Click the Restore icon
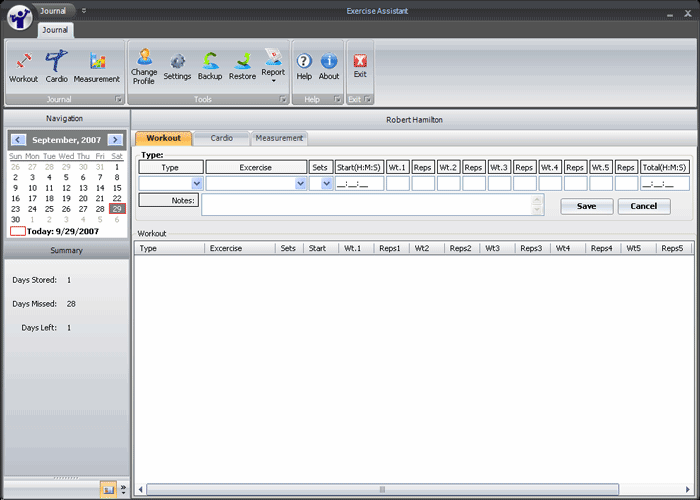This screenshot has width=700, height=500. point(242,61)
